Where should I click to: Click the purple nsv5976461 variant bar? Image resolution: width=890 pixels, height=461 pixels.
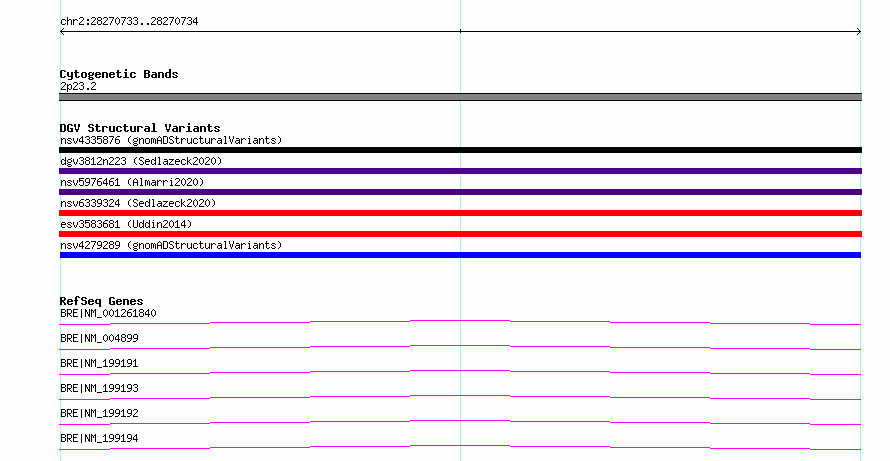point(460,192)
